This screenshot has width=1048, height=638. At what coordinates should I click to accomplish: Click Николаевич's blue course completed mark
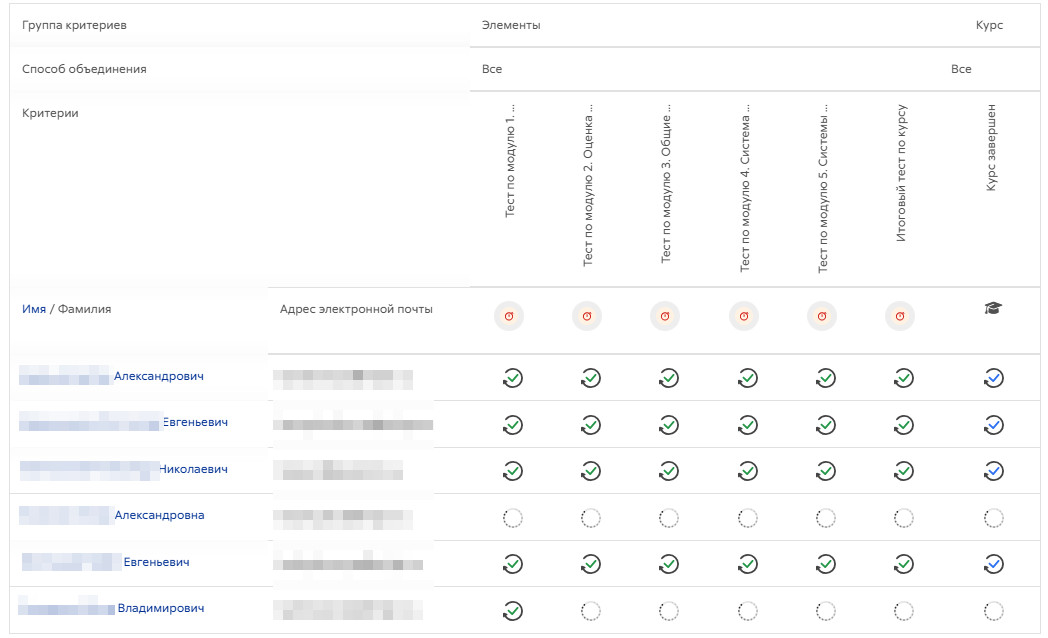pyautogui.click(x=994, y=471)
